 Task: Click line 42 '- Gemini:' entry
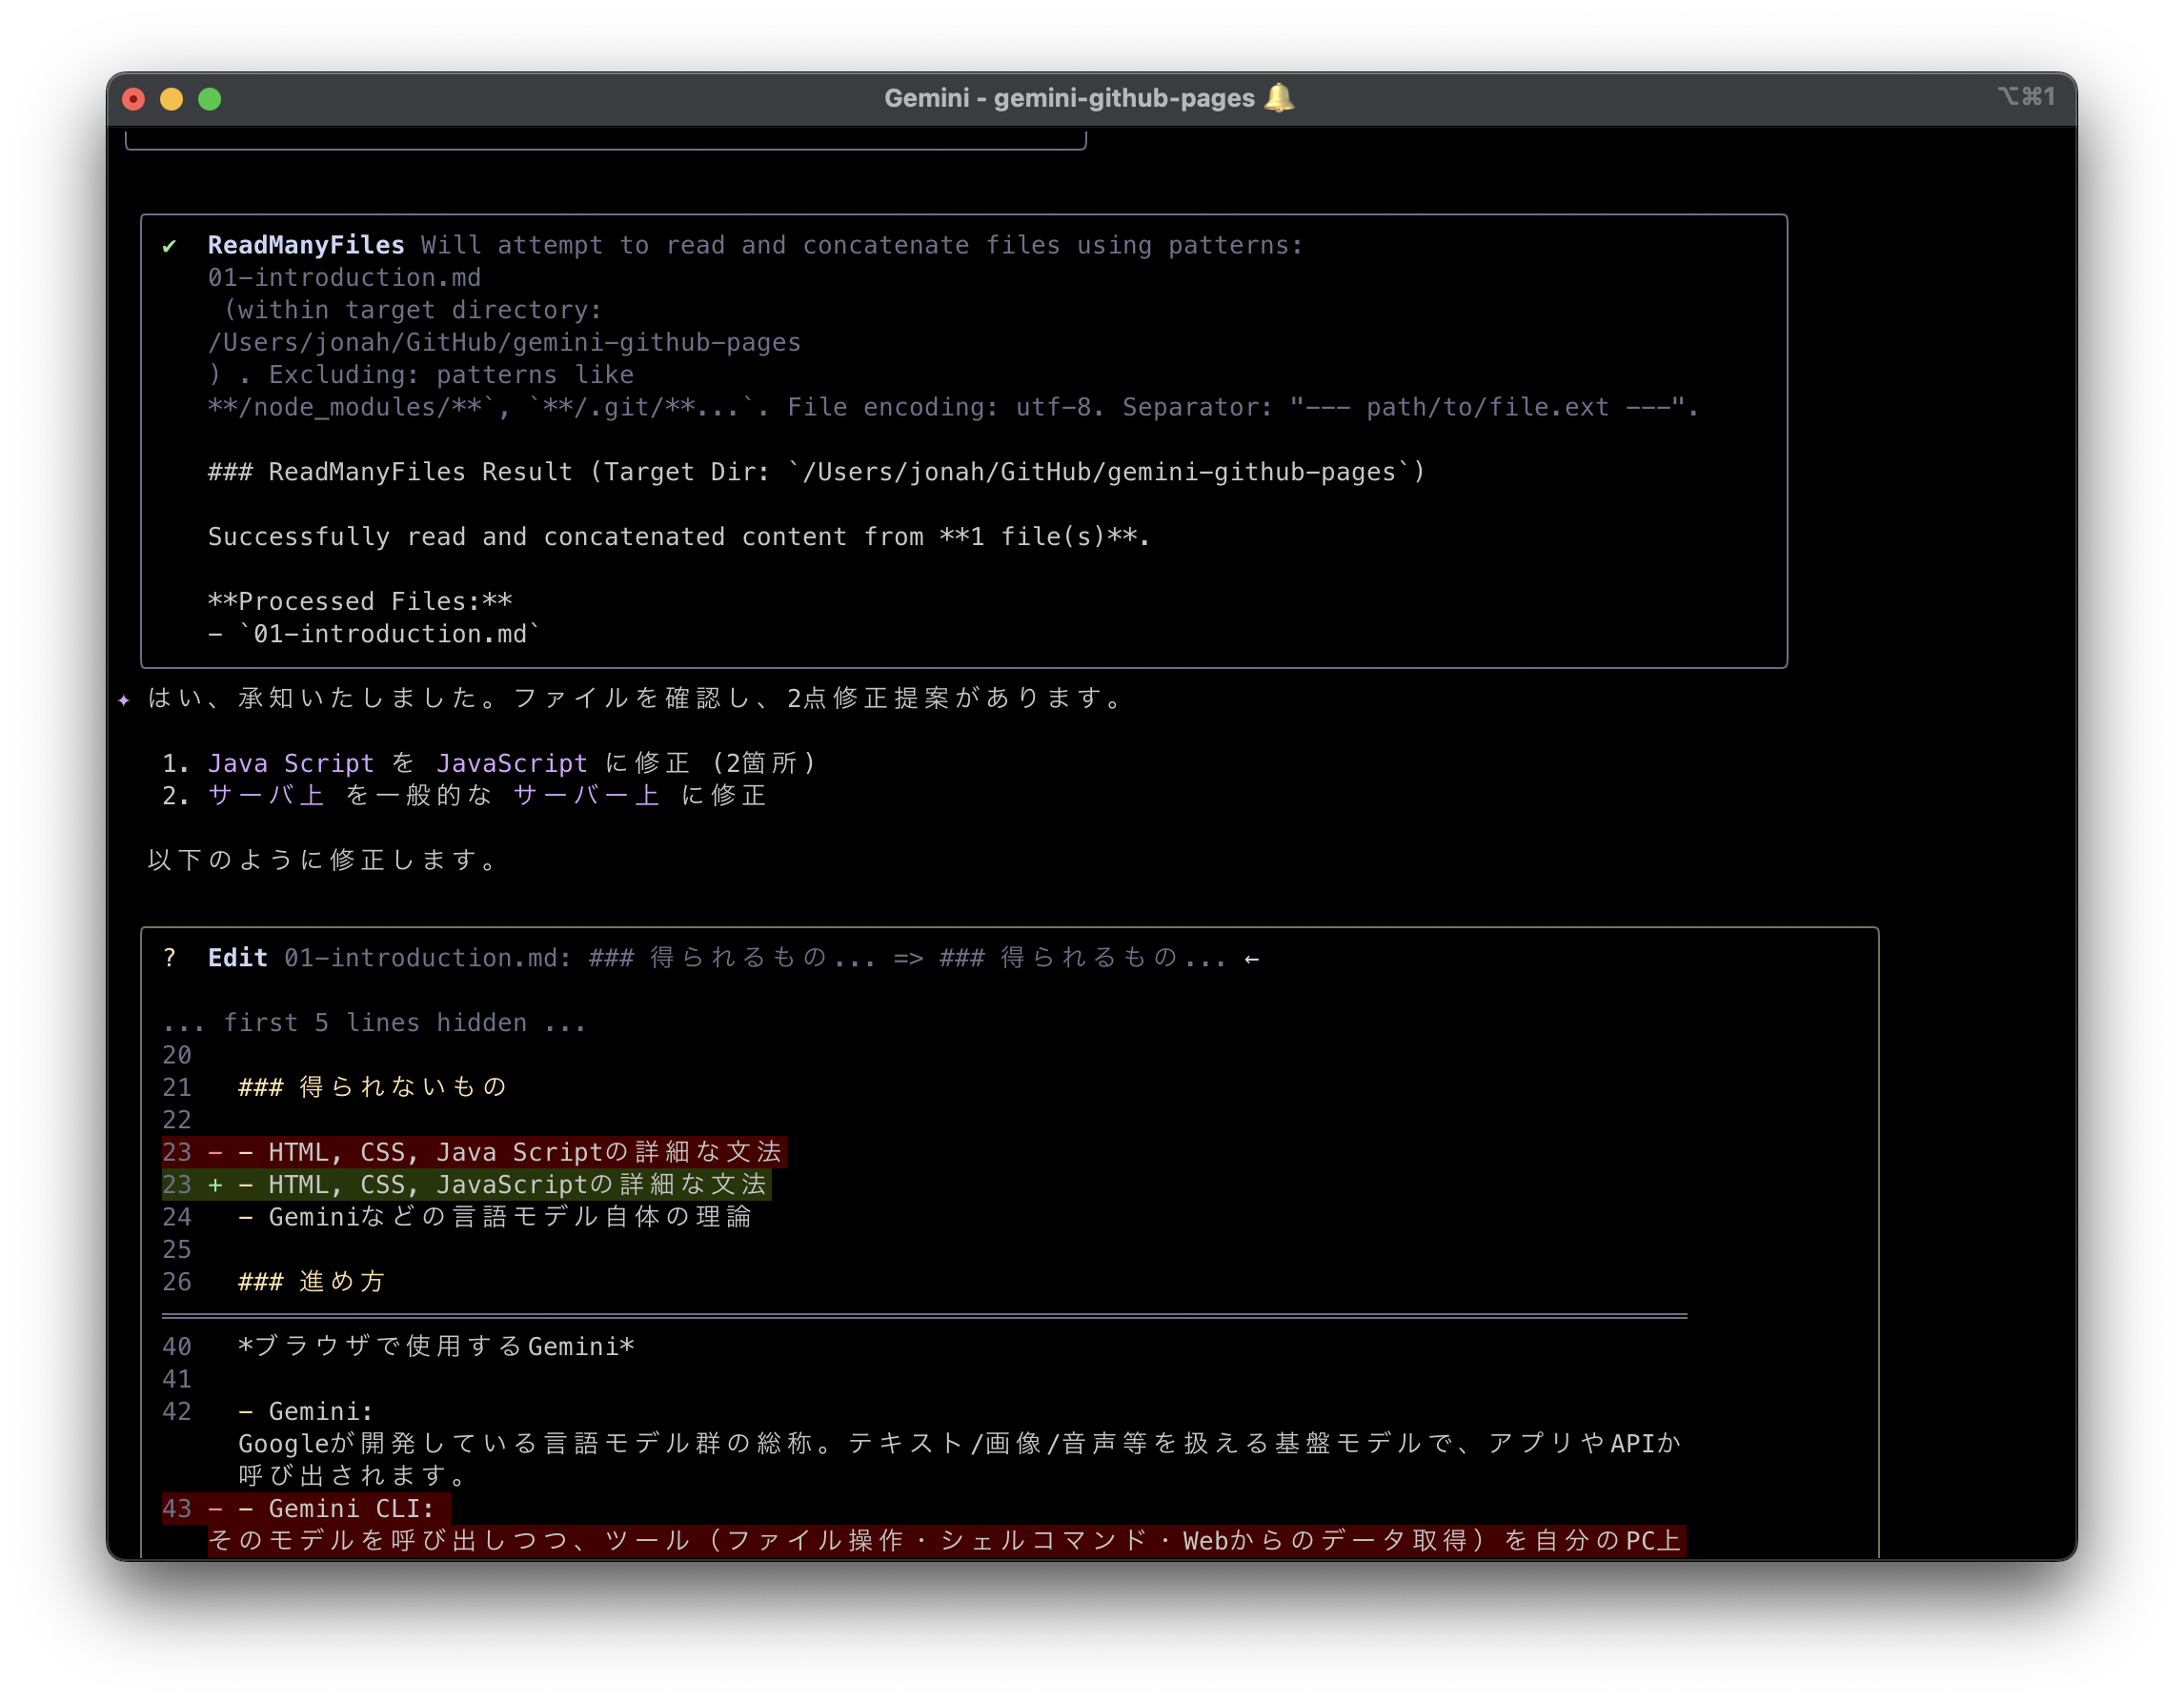(x=305, y=1411)
